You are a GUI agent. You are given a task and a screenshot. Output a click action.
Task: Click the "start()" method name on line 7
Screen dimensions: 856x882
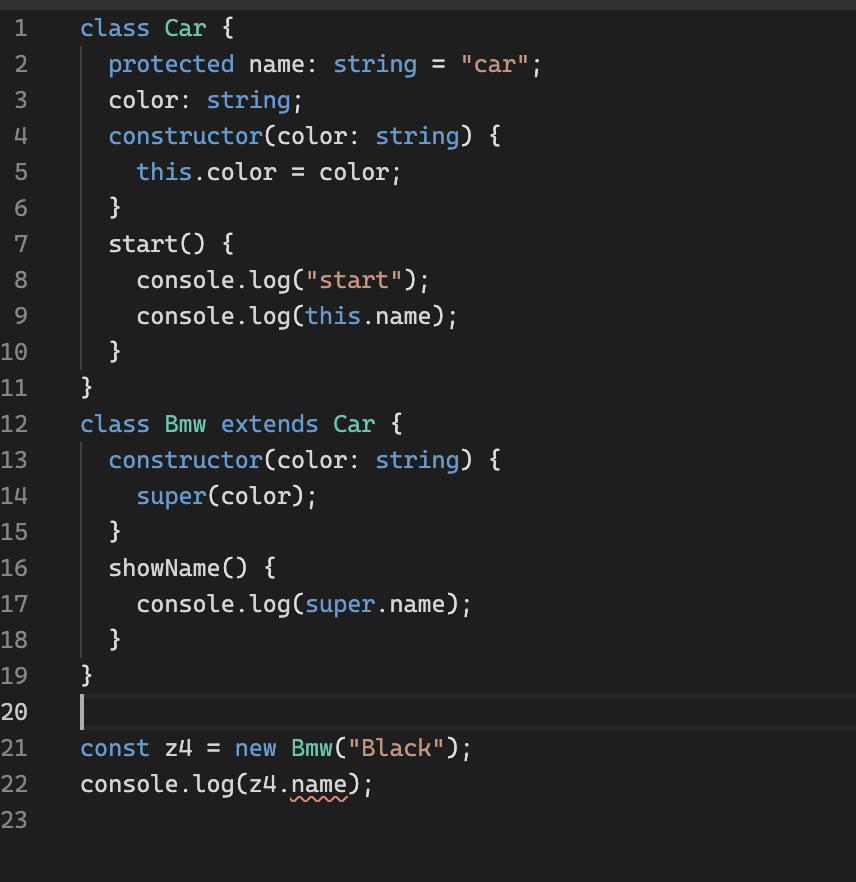(x=157, y=244)
